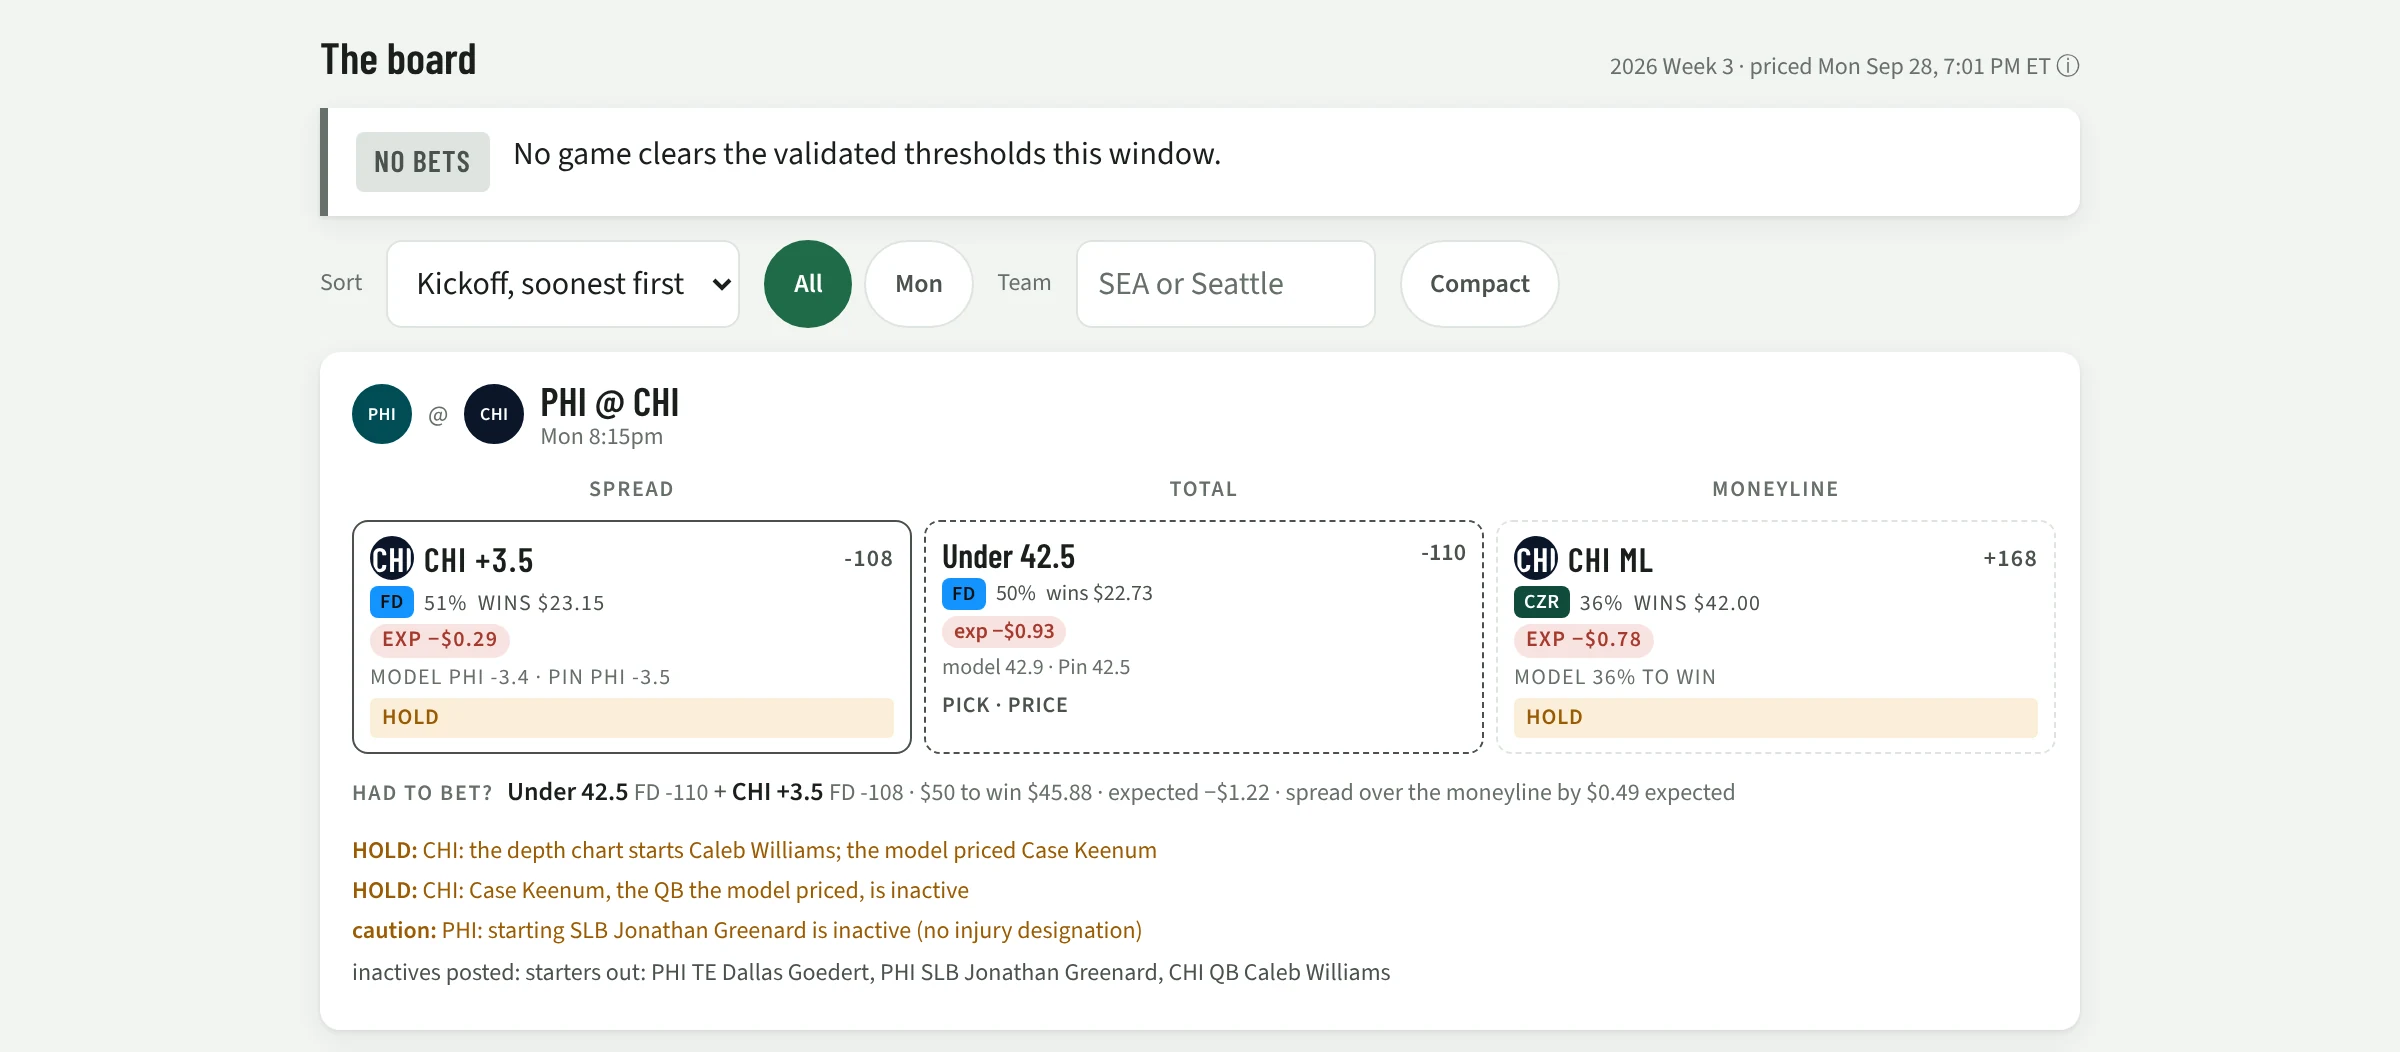The height and width of the screenshot is (1052, 2400).
Task: Open the Sort dropdown Kickoff, soonest first
Action: [x=563, y=284]
